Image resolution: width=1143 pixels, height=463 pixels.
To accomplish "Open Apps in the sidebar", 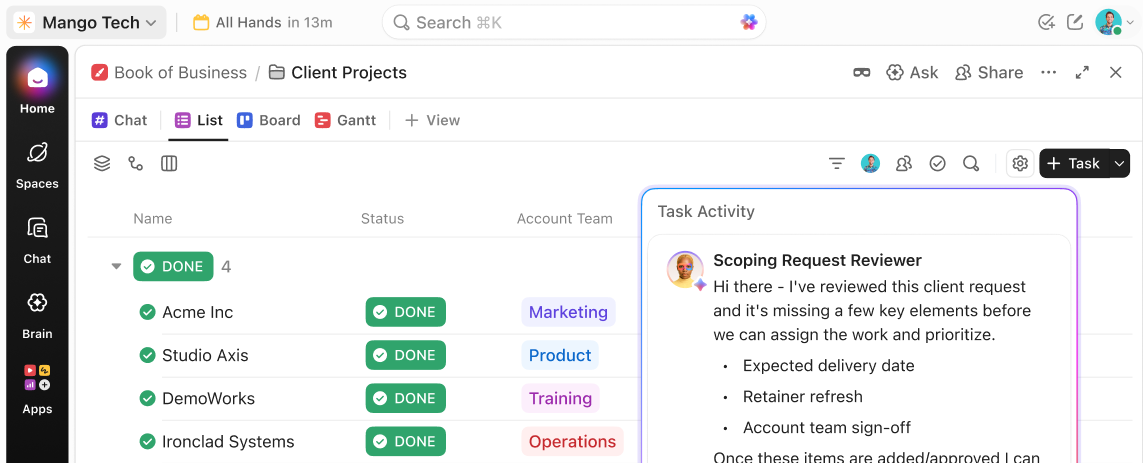I will [x=37, y=390].
